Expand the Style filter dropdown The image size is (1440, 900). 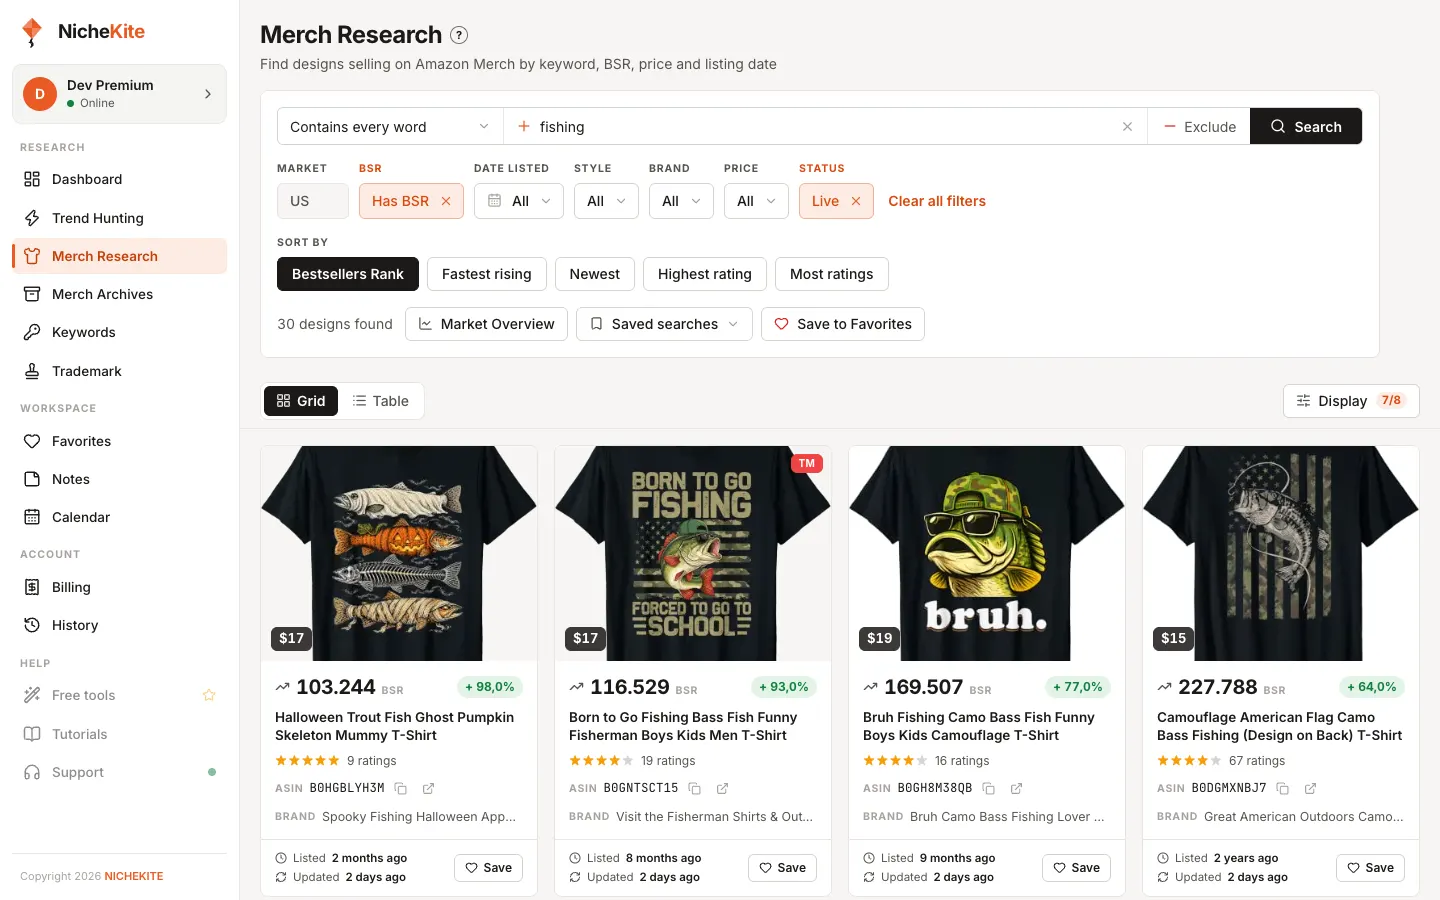pyautogui.click(x=606, y=201)
